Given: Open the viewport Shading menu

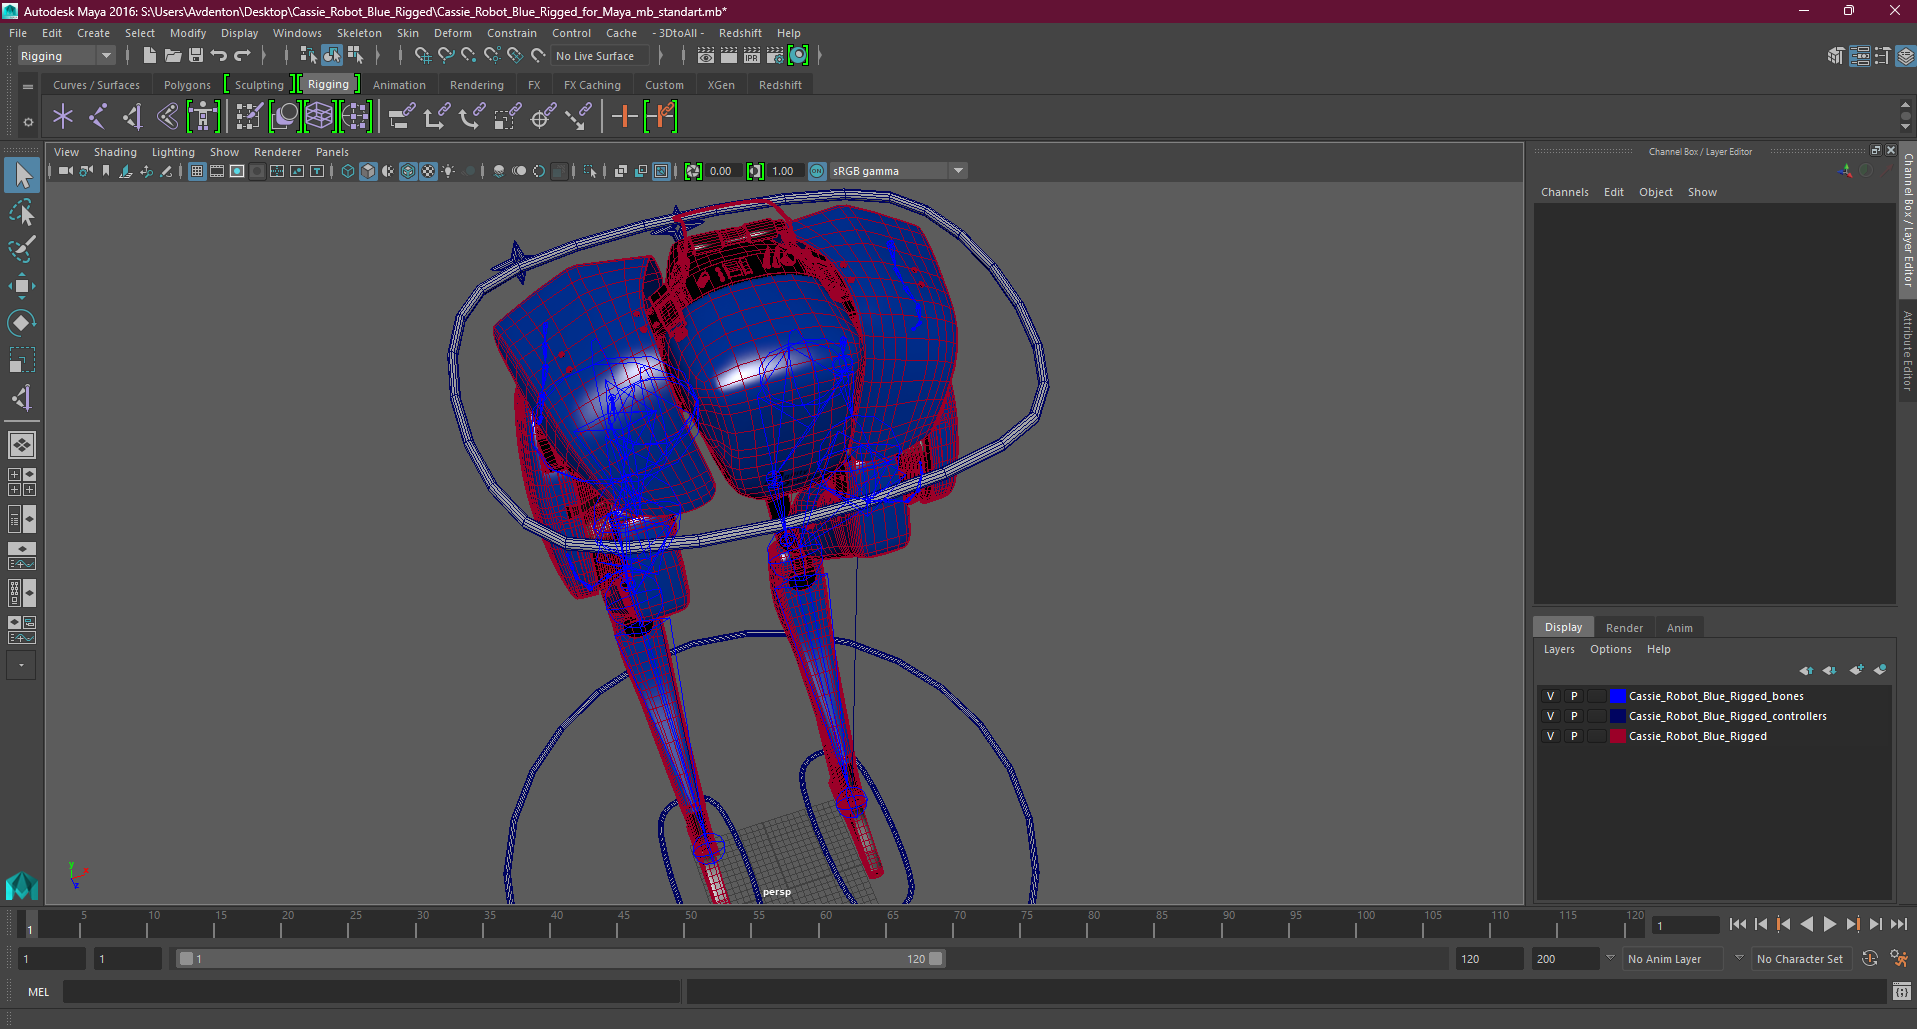Looking at the screenshot, I should pos(115,152).
